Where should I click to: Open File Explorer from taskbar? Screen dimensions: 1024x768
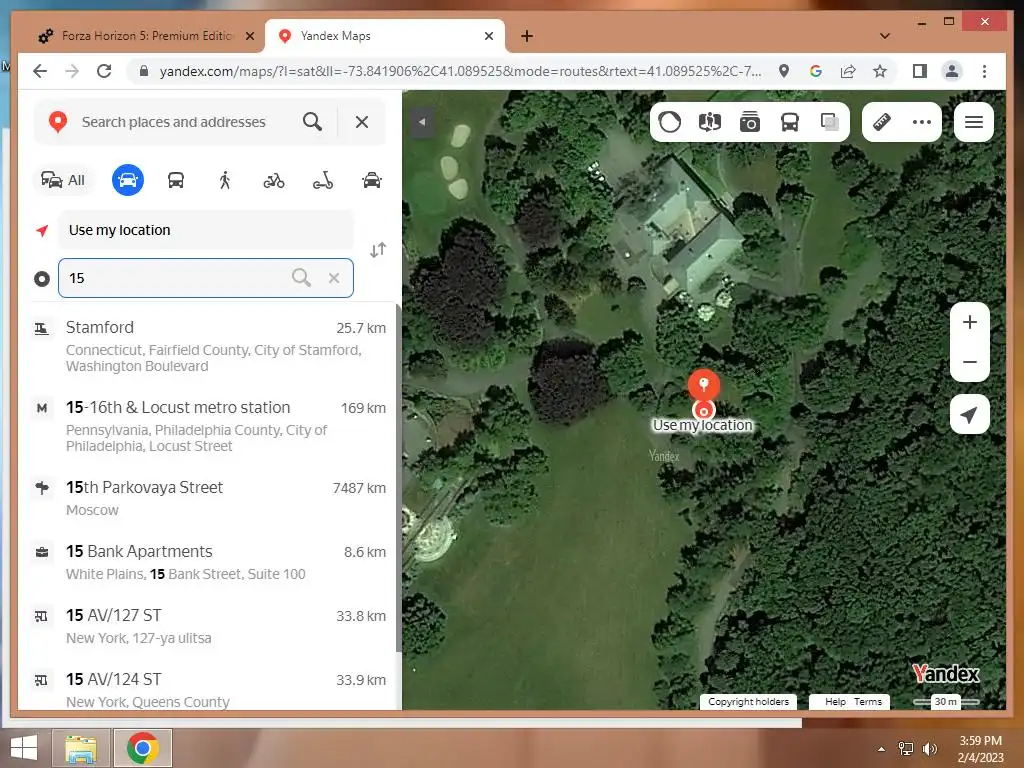point(81,748)
